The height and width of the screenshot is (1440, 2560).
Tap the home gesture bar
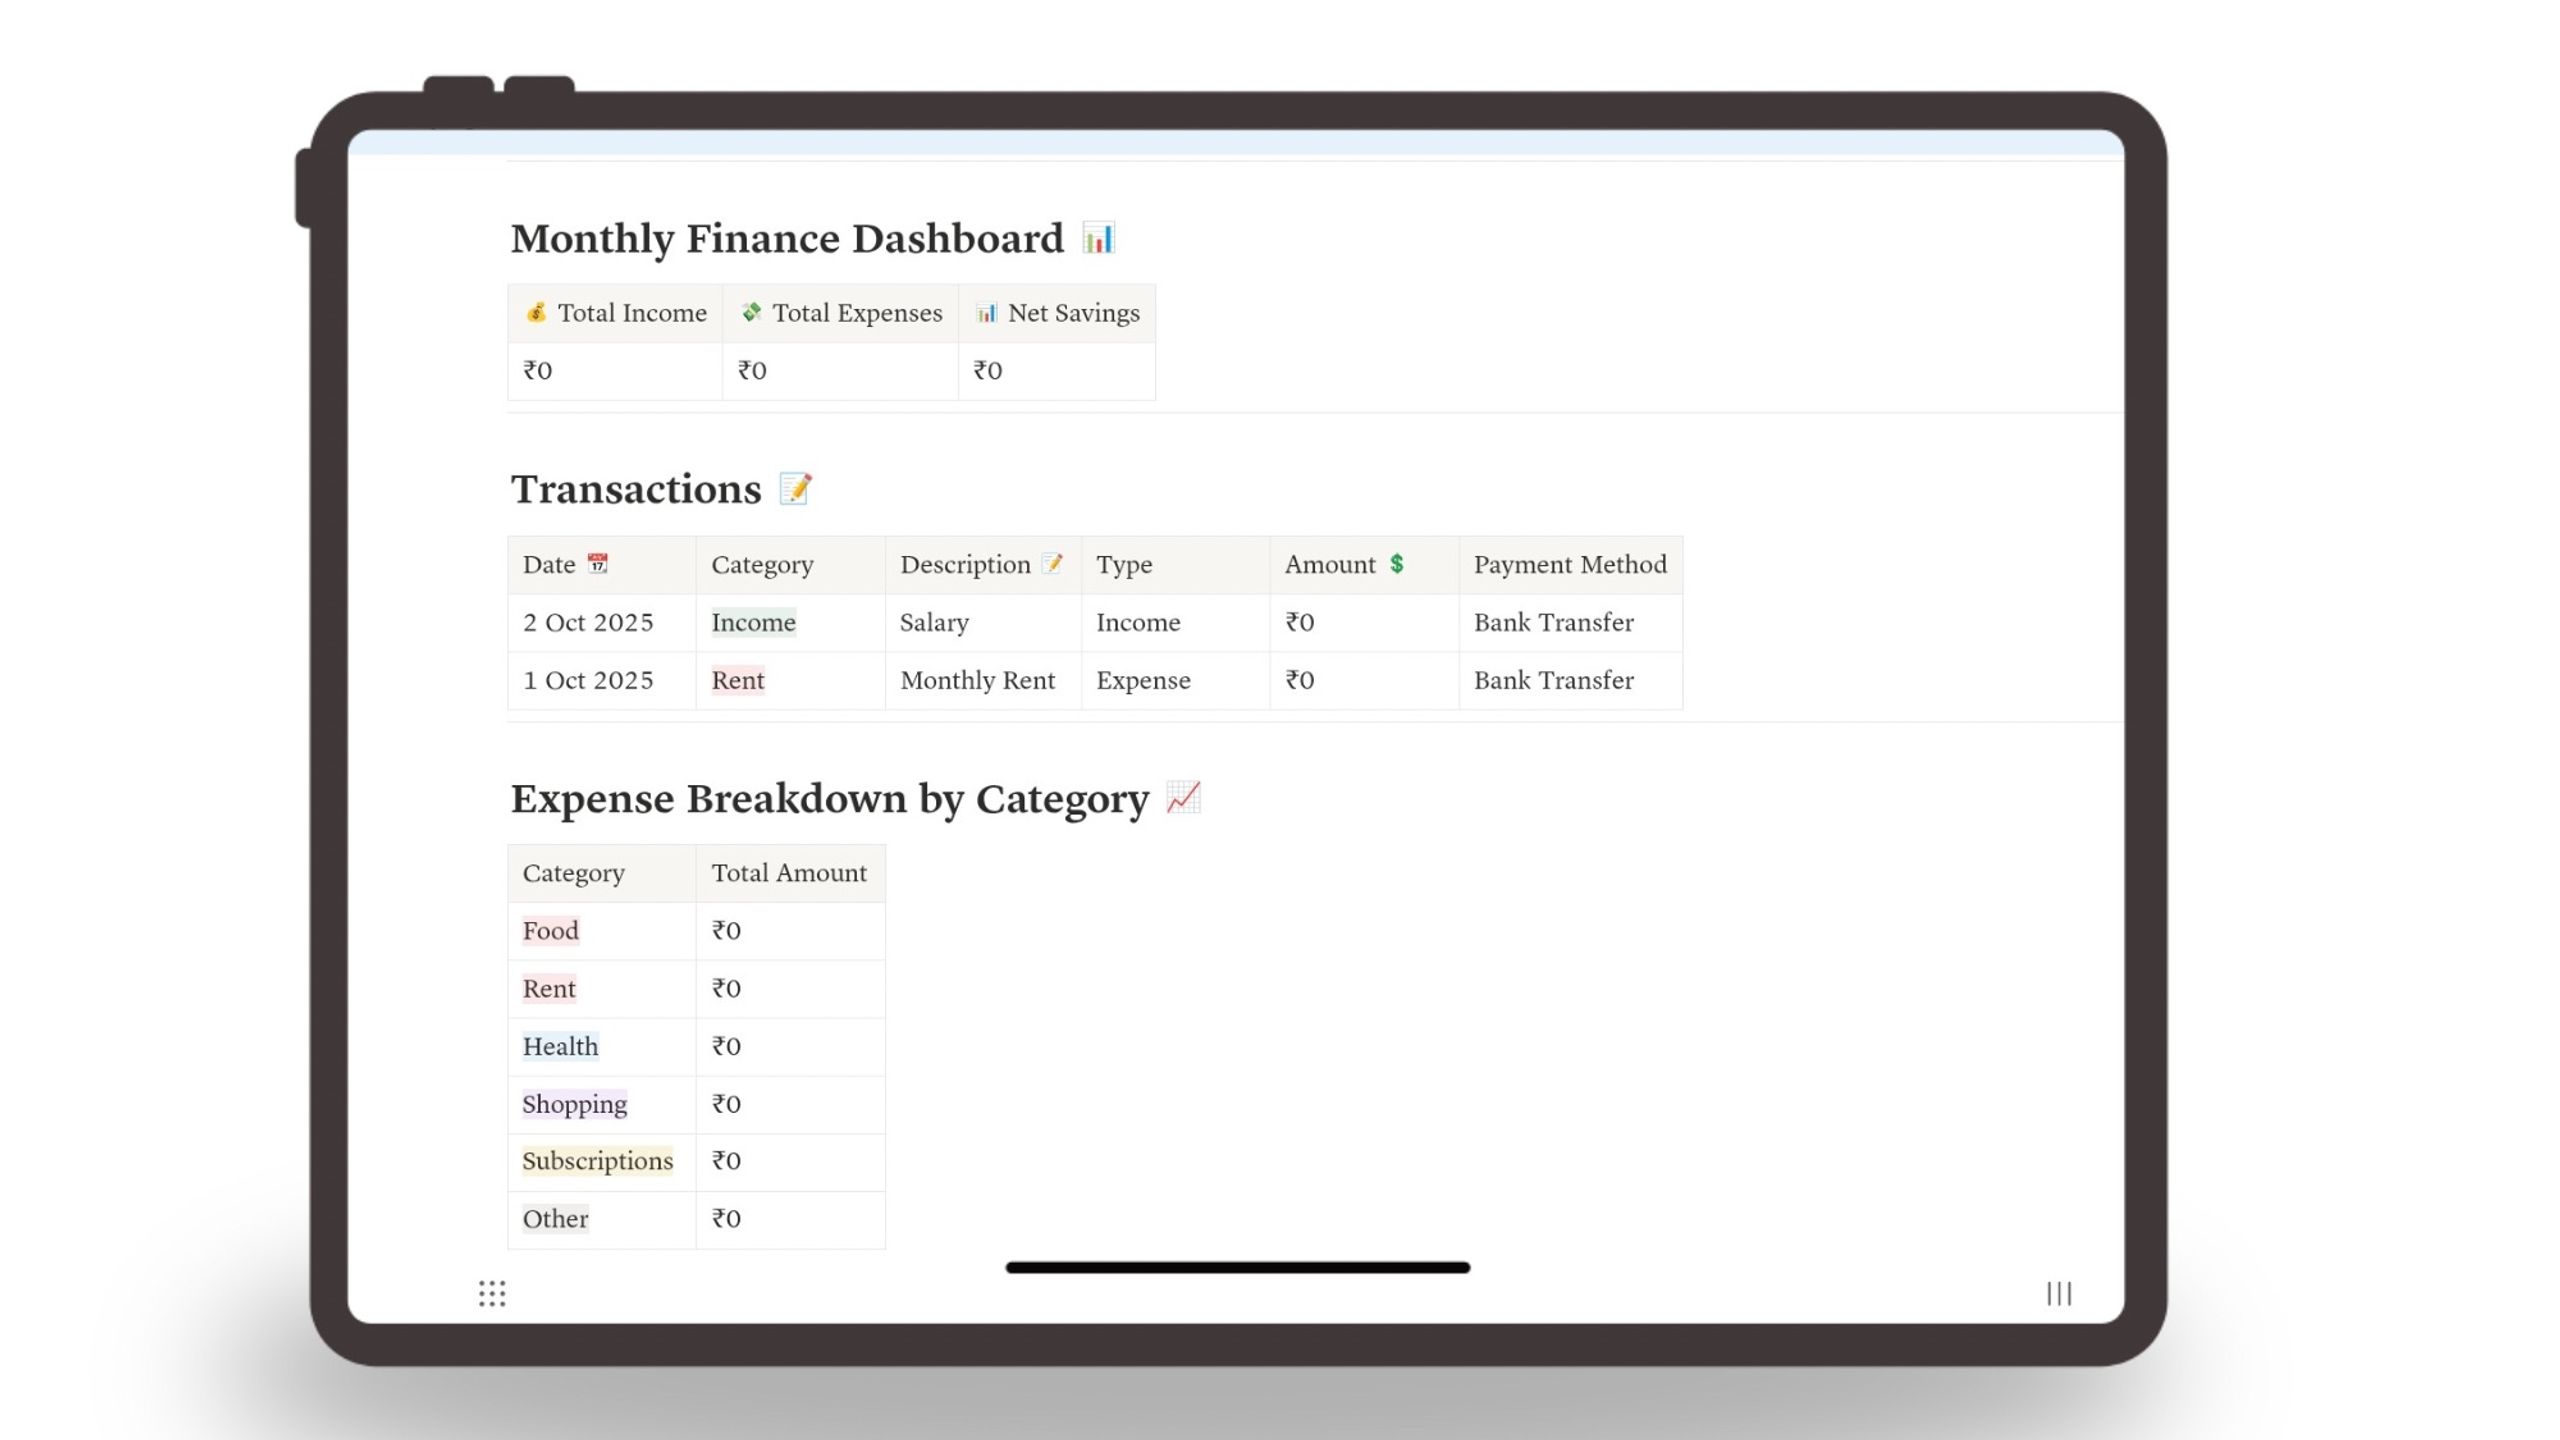(x=1237, y=1267)
